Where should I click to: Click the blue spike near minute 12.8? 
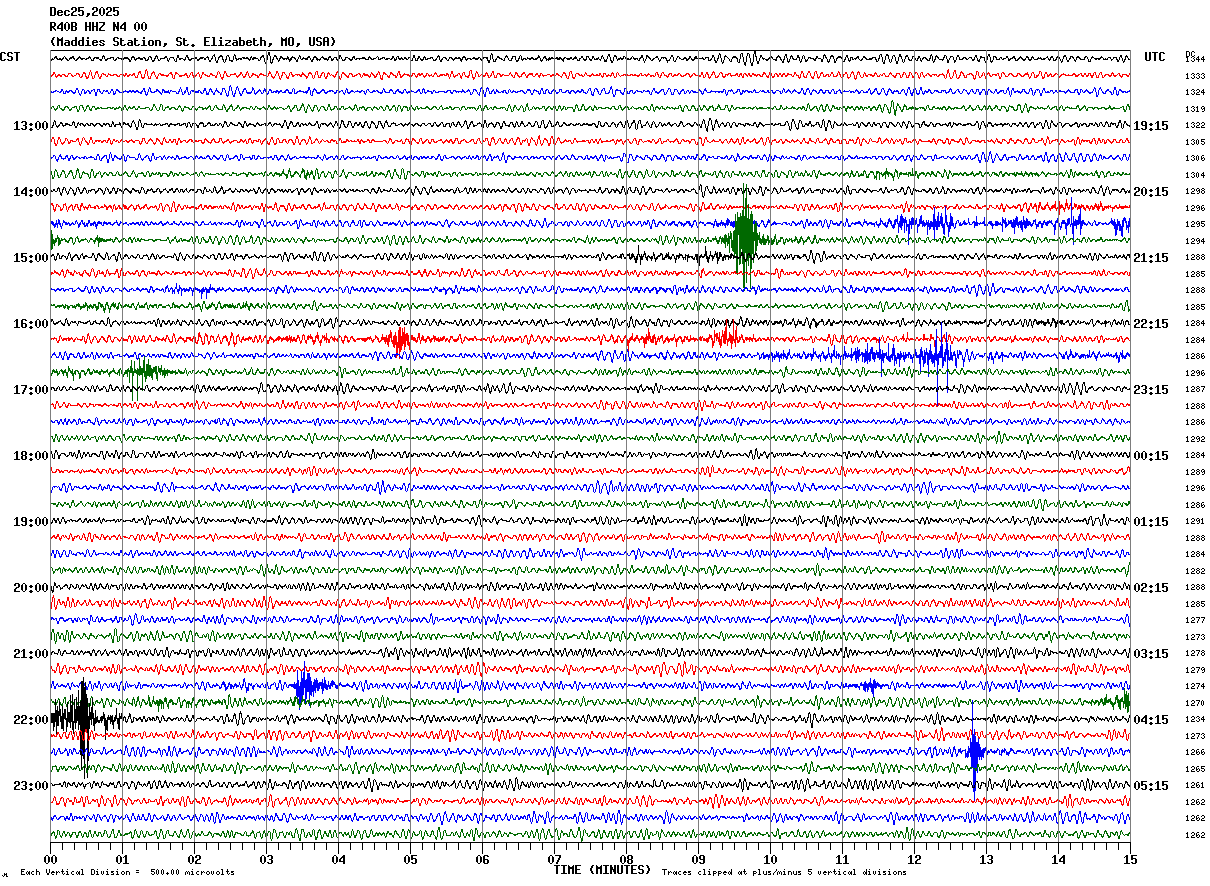point(975,751)
